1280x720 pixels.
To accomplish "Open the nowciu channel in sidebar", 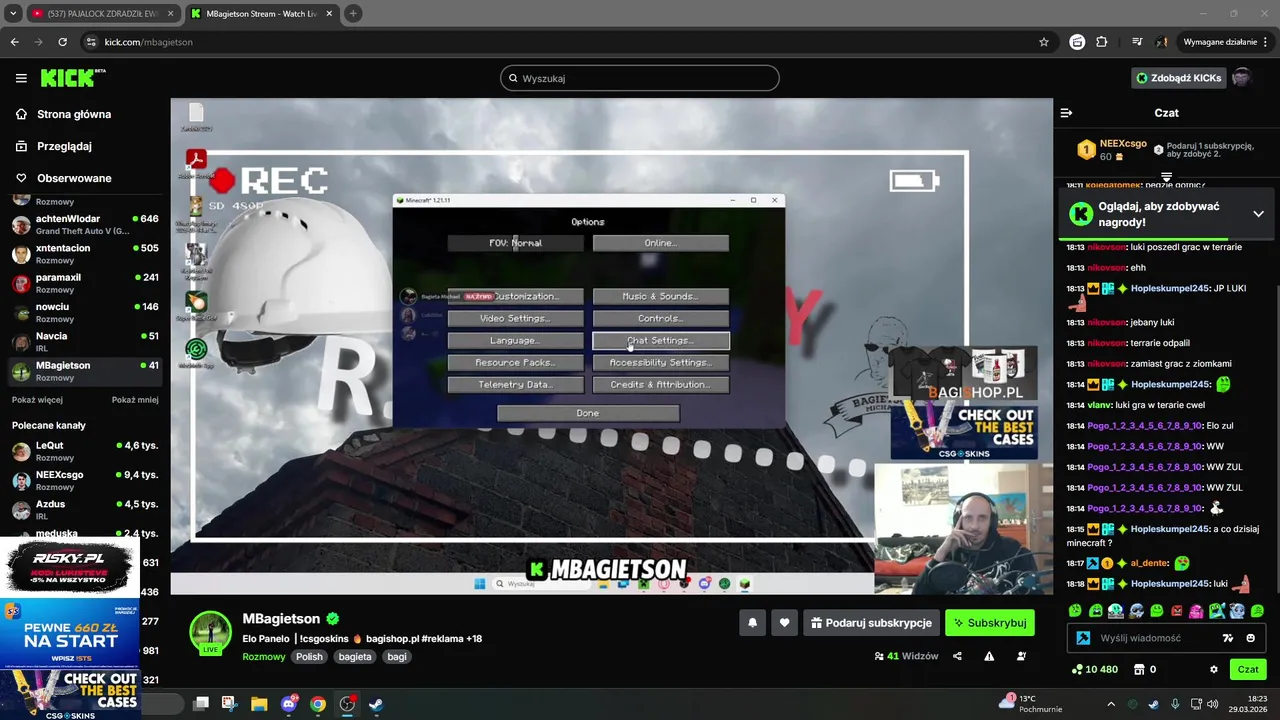I will 84,312.
